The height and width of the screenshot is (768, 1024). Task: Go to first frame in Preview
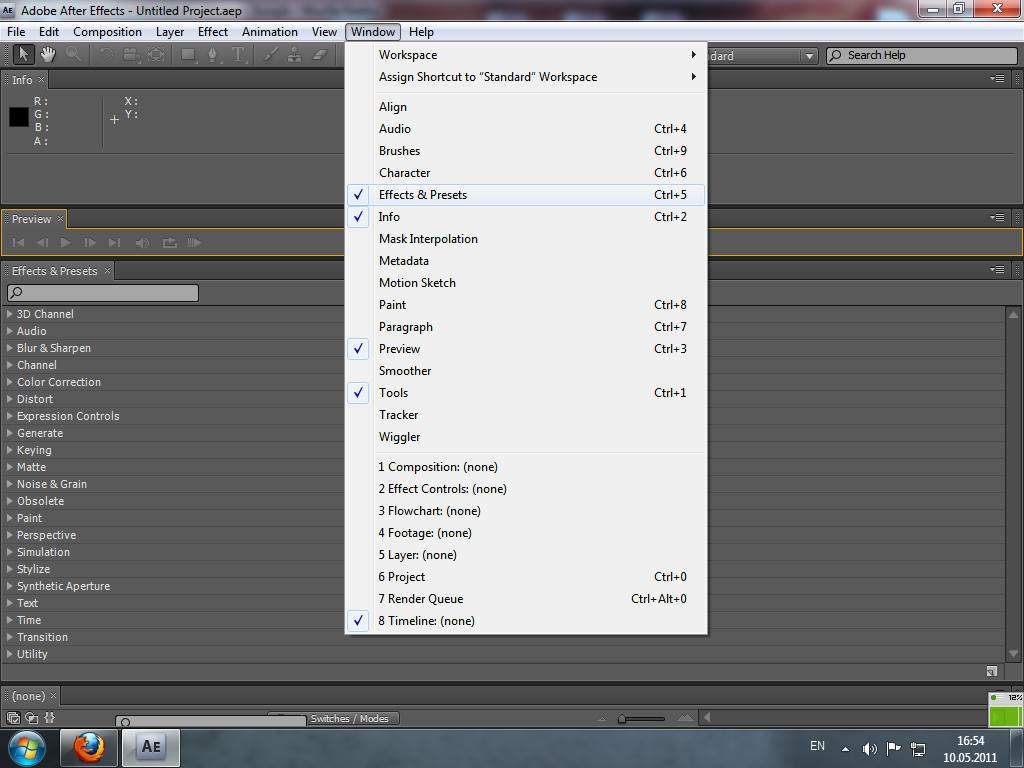coord(18,242)
